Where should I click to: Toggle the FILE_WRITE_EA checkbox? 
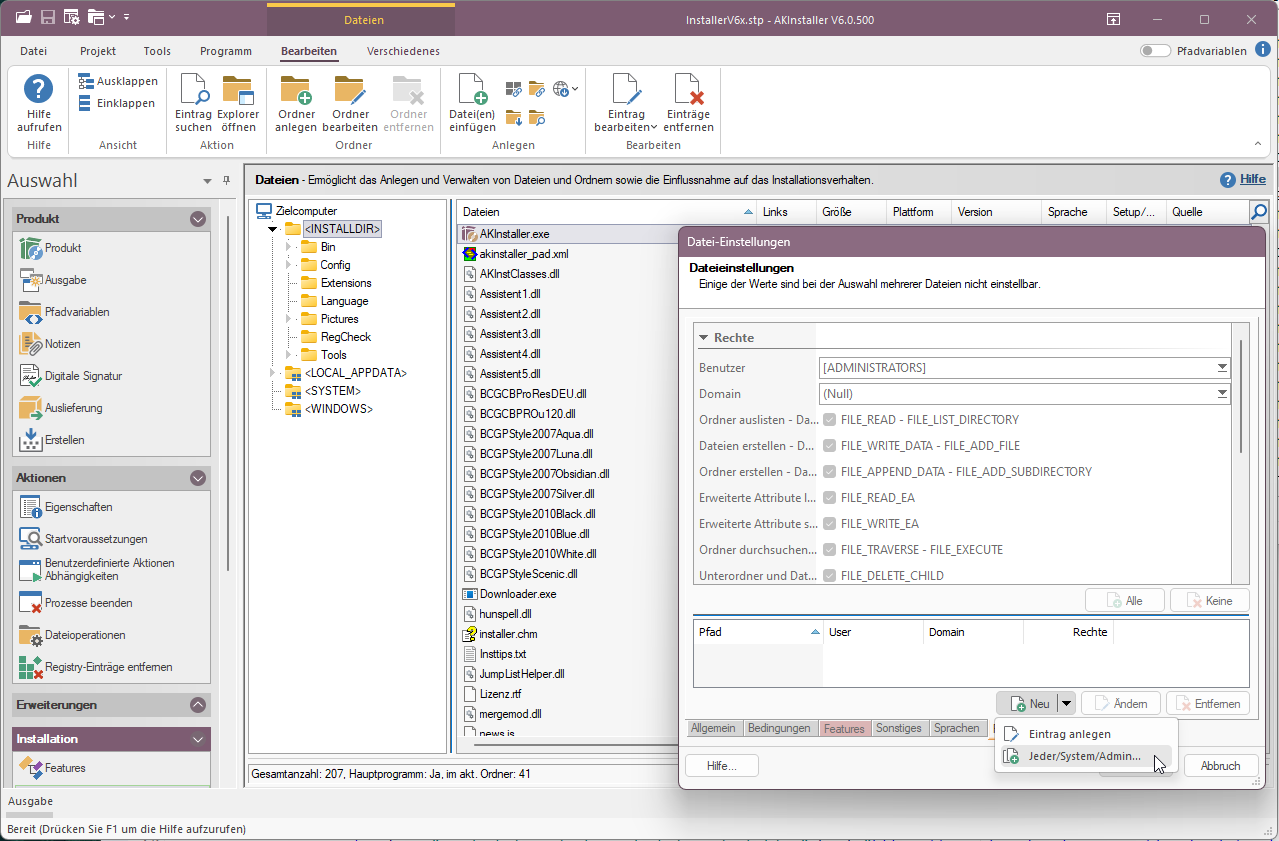829,524
